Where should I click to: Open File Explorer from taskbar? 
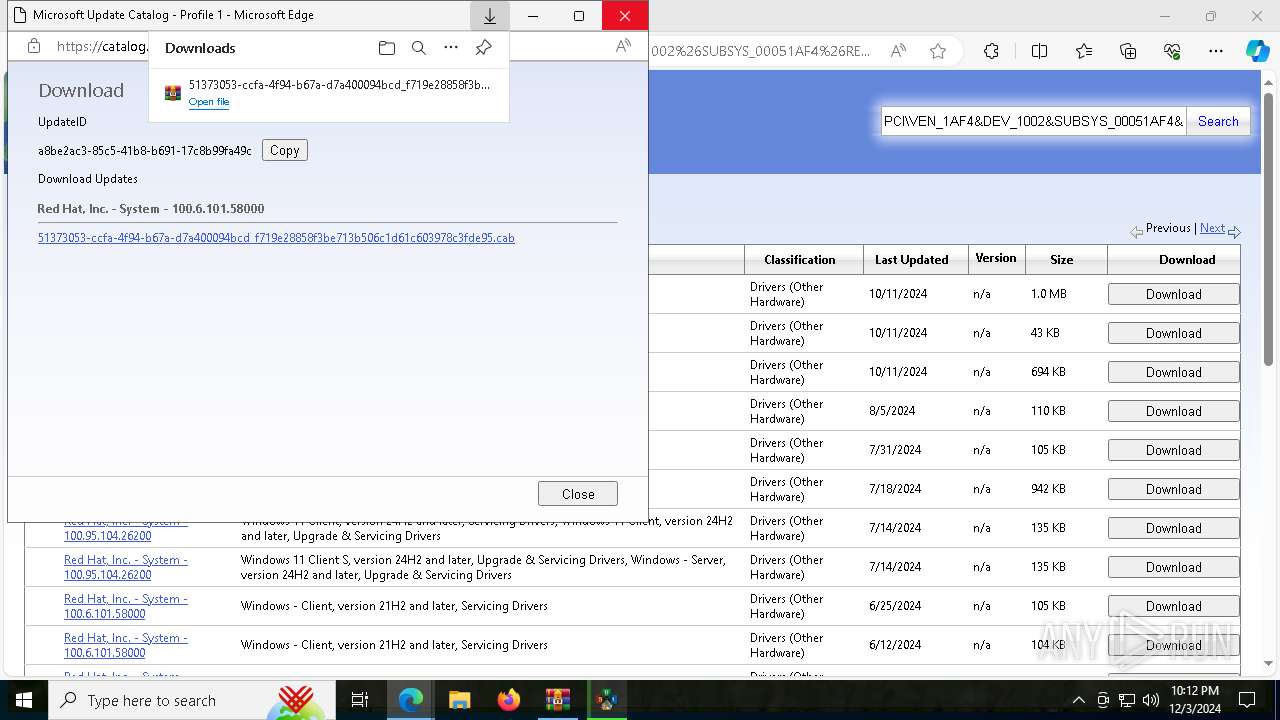(x=459, y=700)
